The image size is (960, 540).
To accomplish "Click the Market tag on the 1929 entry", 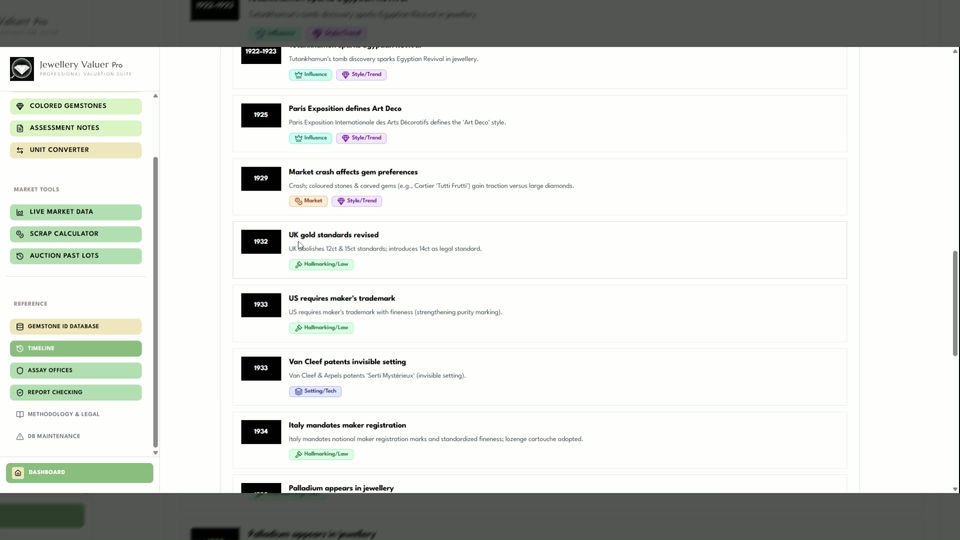I will [308, 201].
